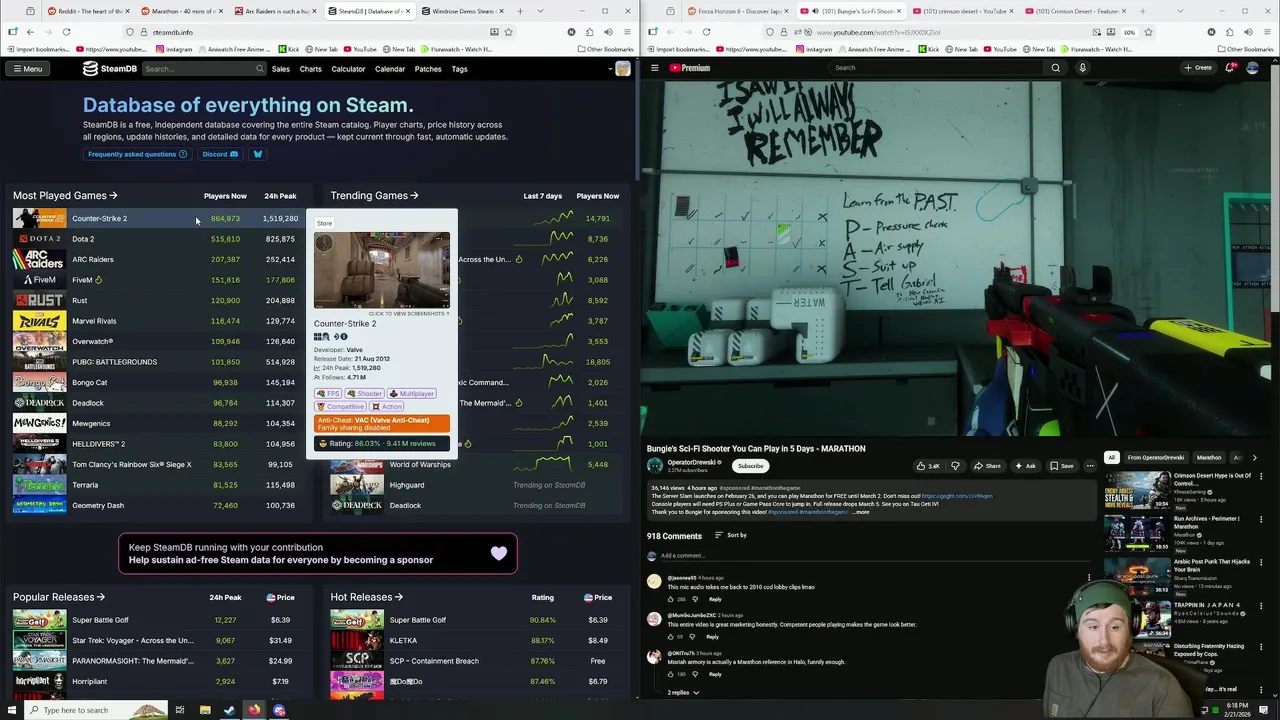Select the Marathon filter chip
This screenshot has width=1280, height=720.
[x=1209, y=458]
